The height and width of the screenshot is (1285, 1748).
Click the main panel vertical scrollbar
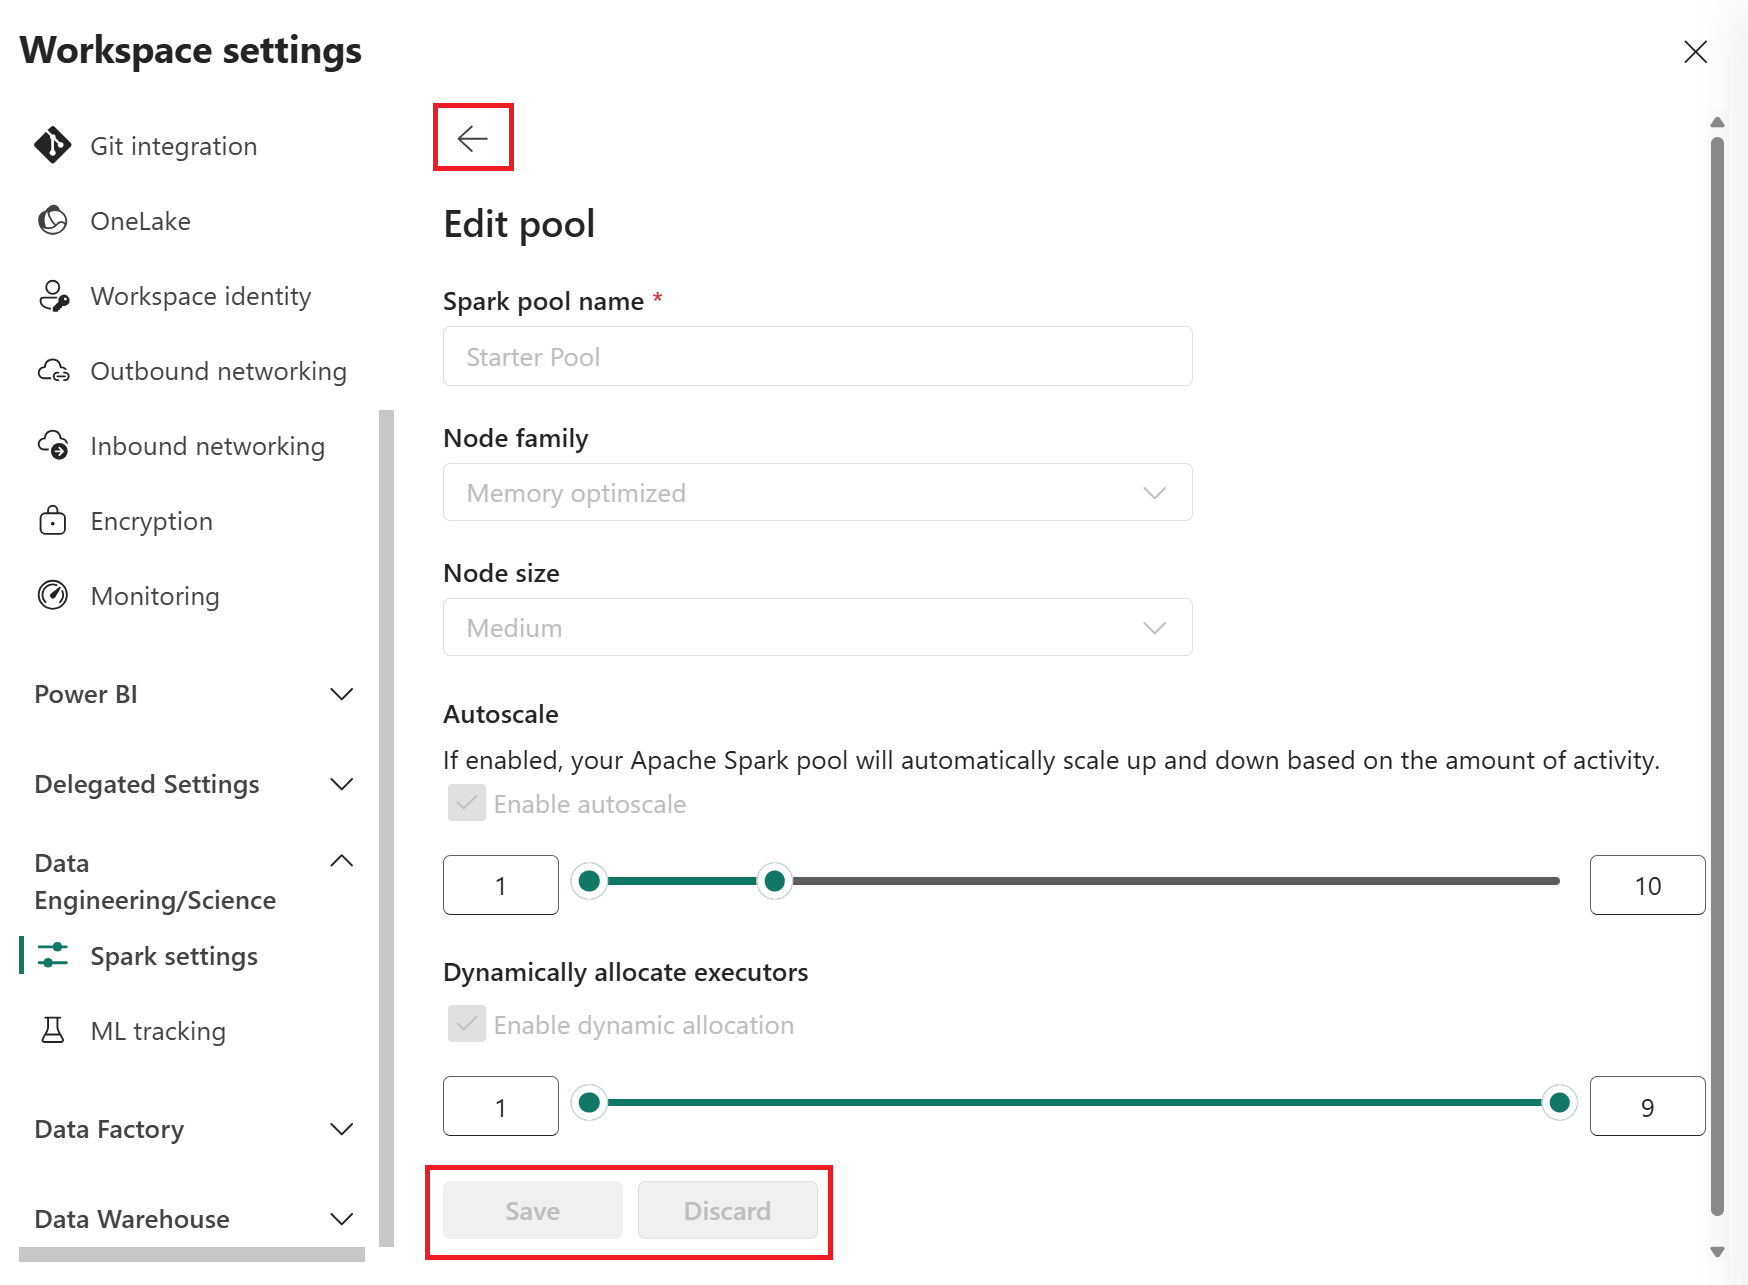[1717, 676]
